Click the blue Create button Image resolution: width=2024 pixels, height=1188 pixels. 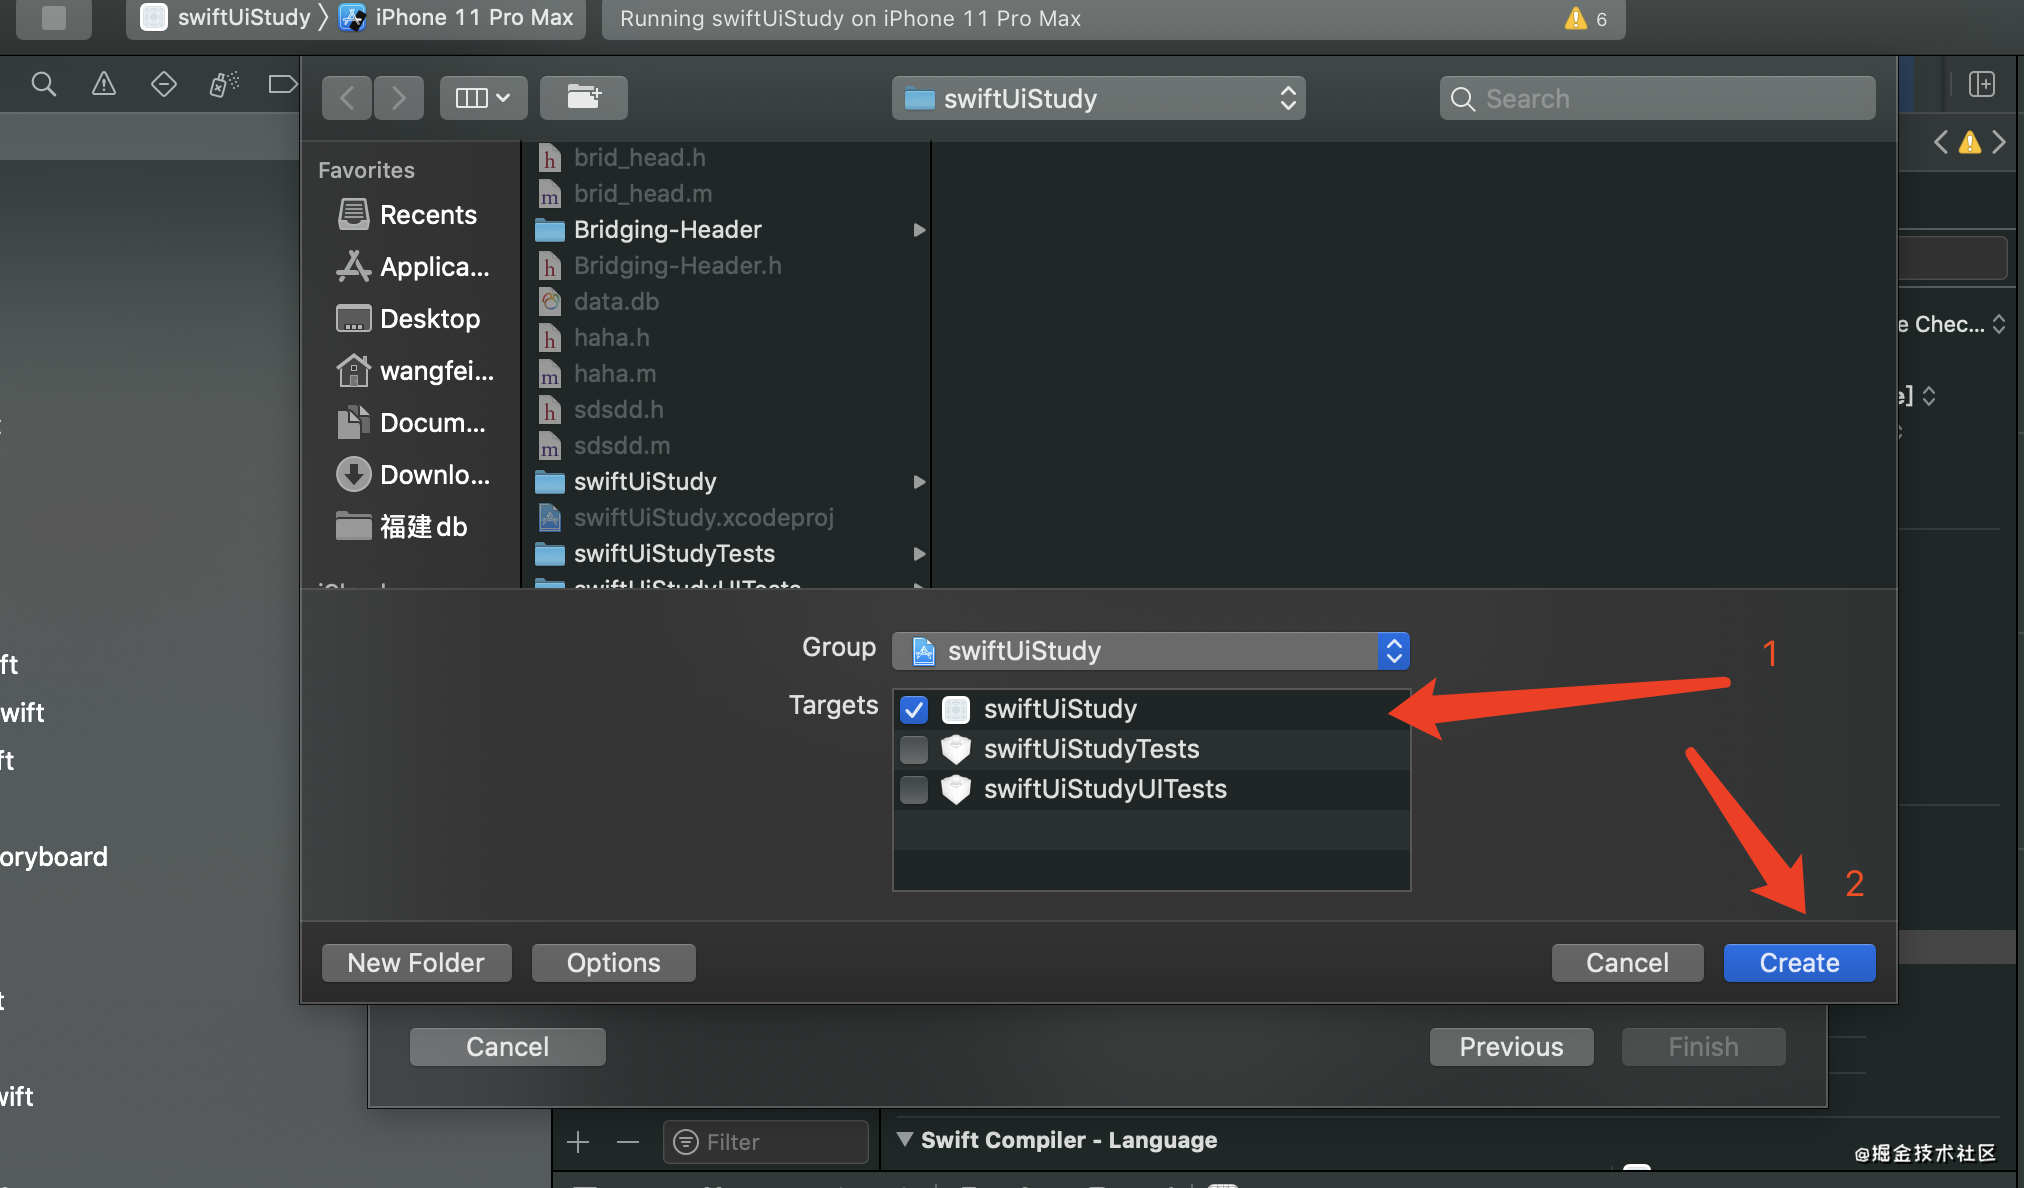1798,963
